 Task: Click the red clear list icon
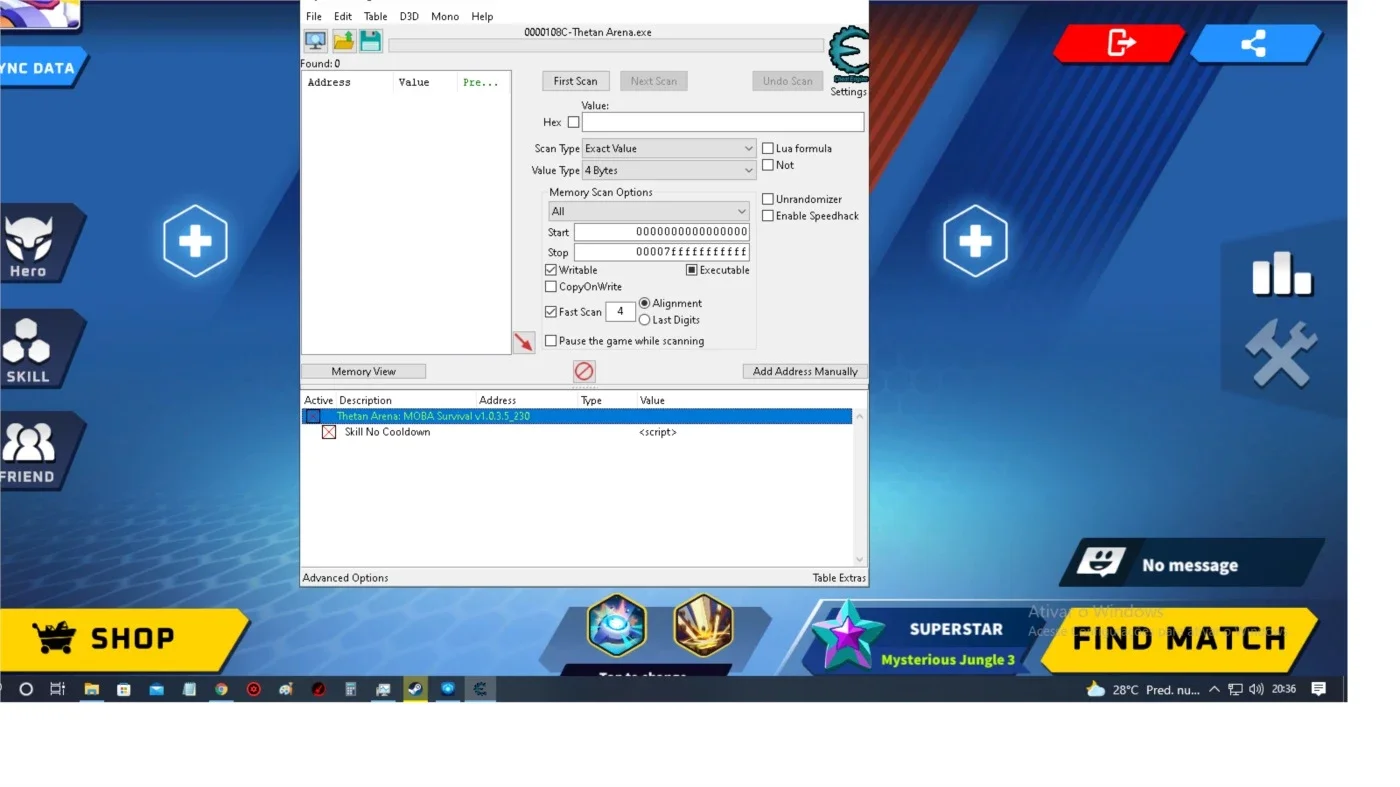(x=584, y=371)
